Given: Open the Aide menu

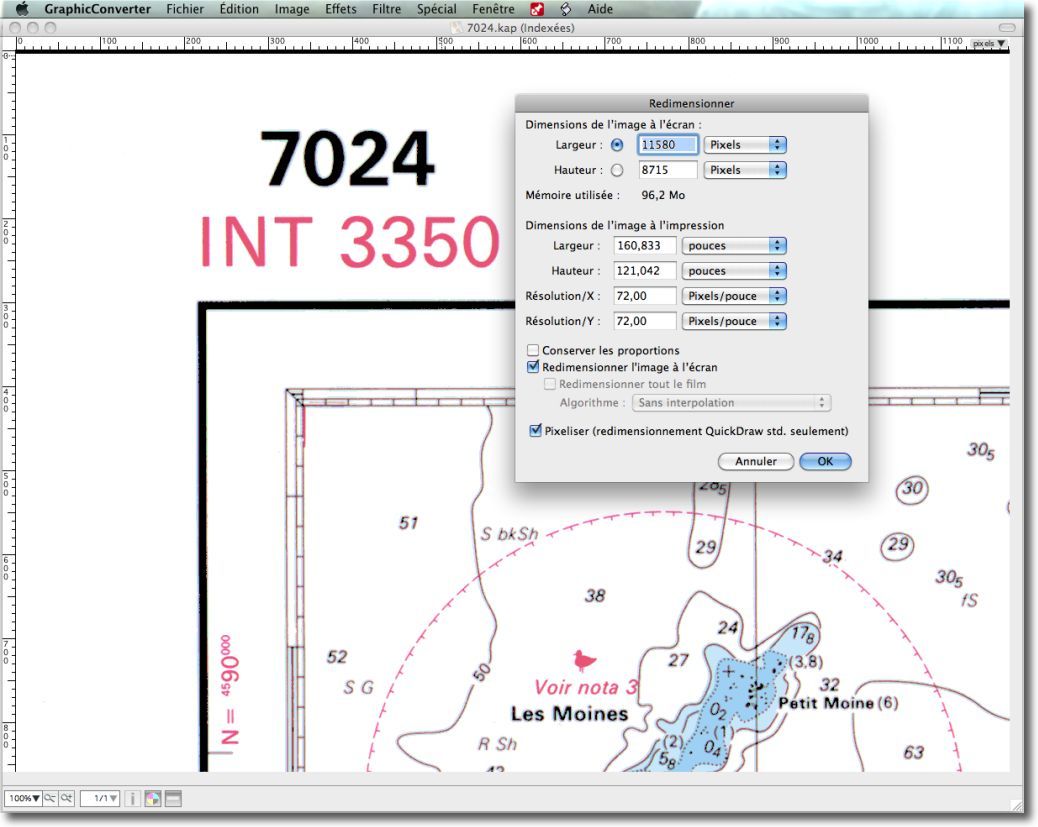Looking at the screenshot, I should point(600,9).
